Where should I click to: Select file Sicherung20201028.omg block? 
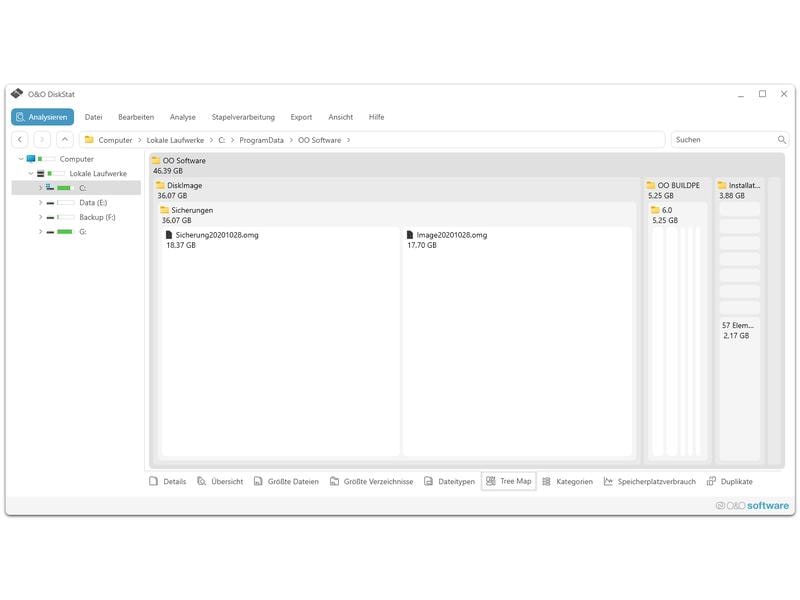click(x=280, y=342)
